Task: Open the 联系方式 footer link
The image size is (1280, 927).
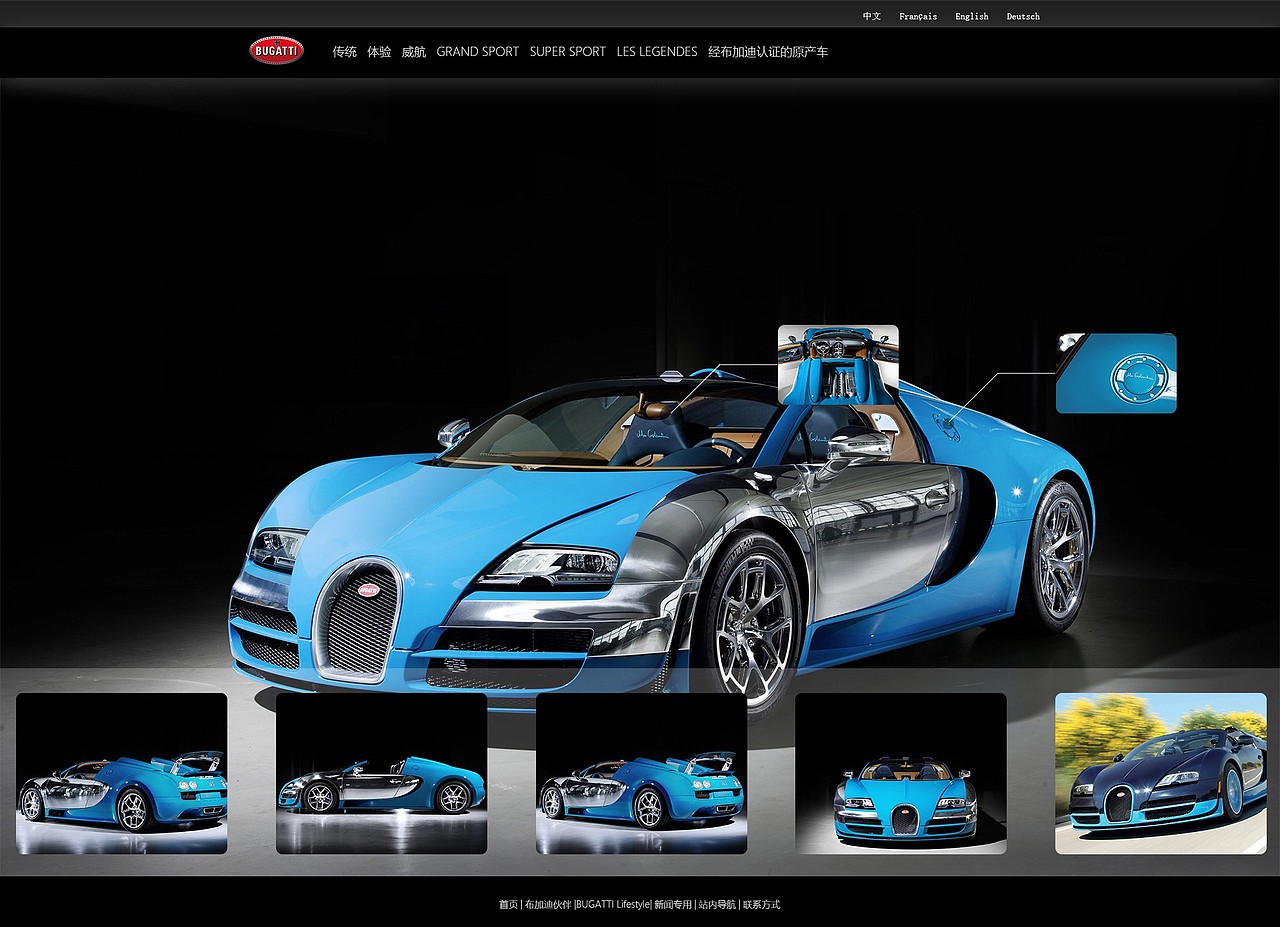Action: [x=761, y=904]
